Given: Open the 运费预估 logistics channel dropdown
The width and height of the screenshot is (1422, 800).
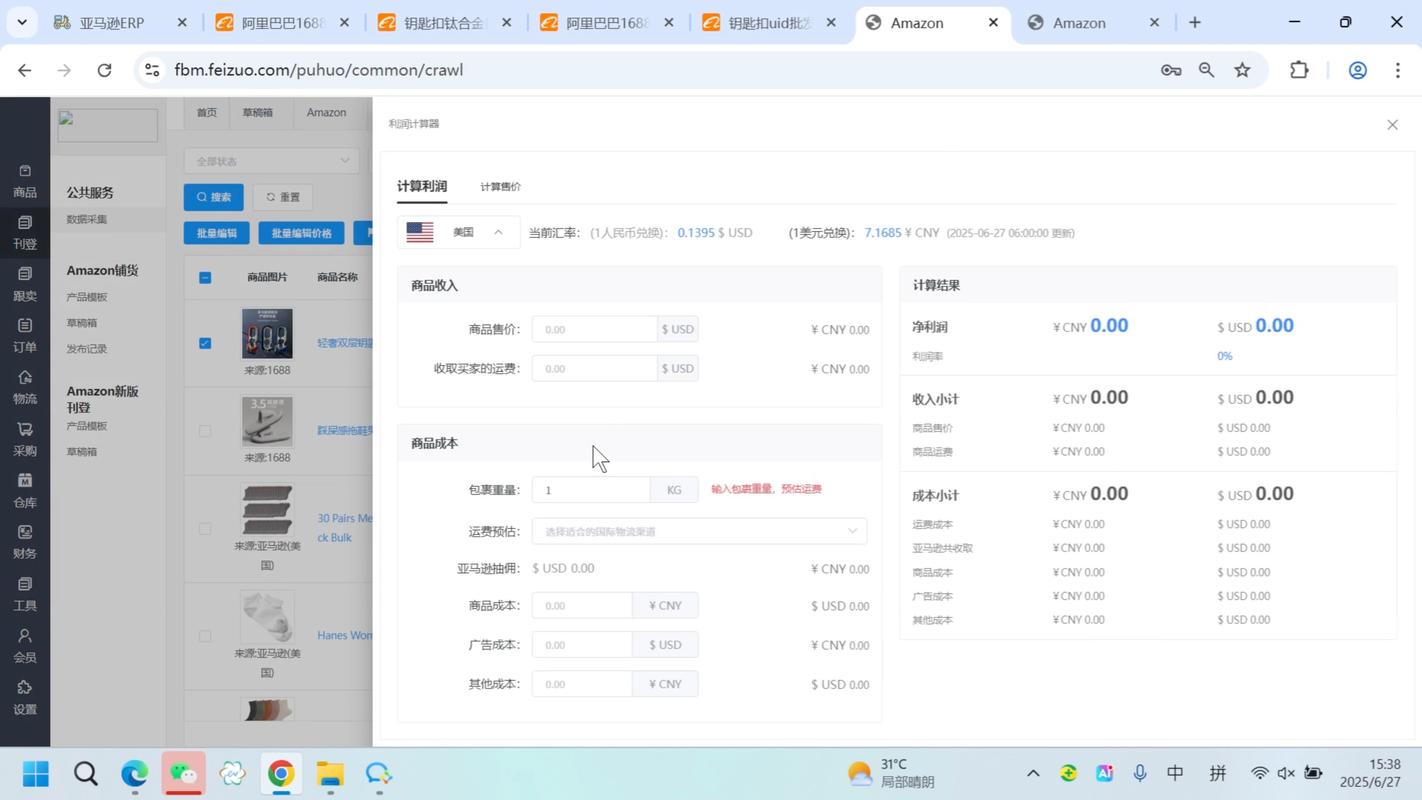Looking at the screenshot, I should click(699, 531).
